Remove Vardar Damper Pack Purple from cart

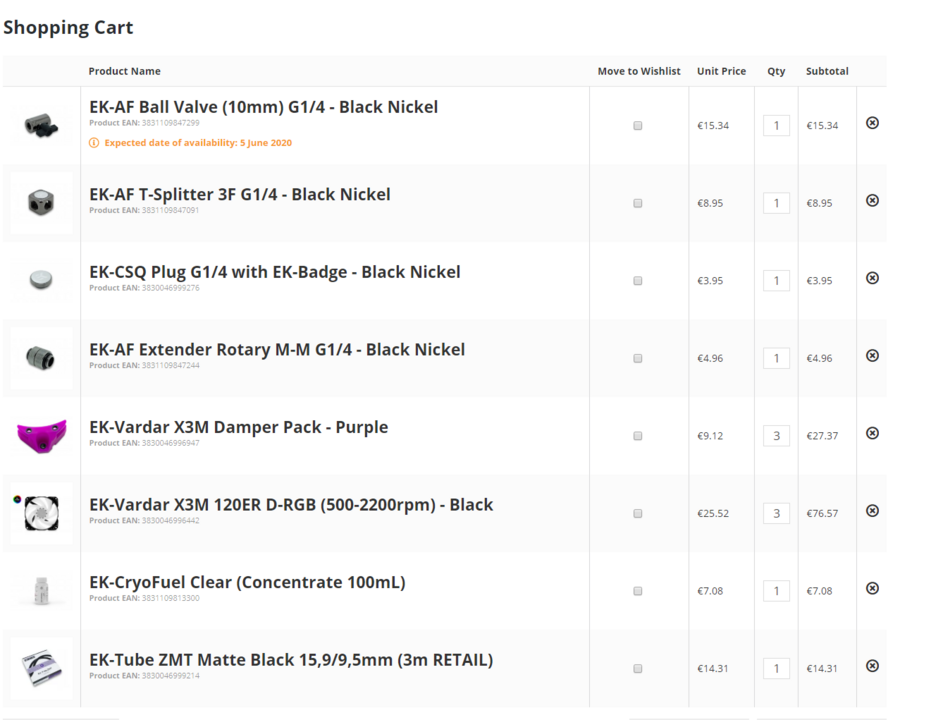pyautogui.click(x=872, y=433)
